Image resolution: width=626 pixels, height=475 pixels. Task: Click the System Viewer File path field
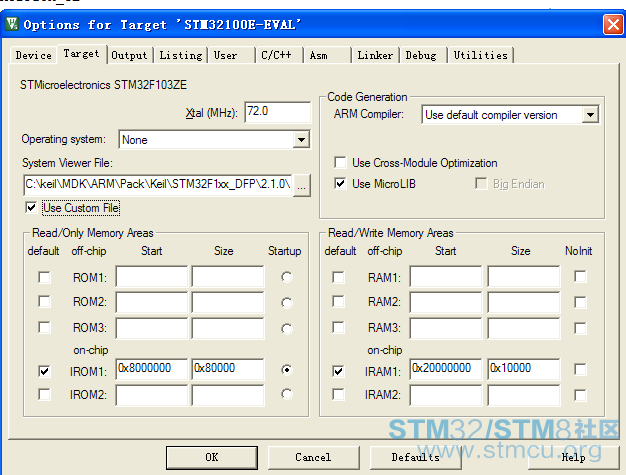158,184
